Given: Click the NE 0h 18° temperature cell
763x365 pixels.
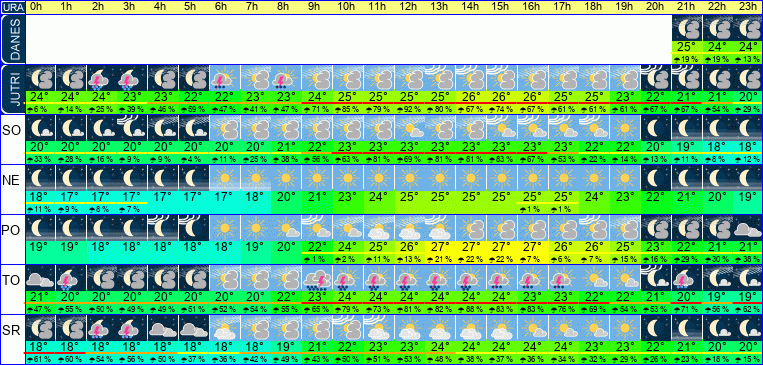Looking at the screenshot, I should [40, 197].
